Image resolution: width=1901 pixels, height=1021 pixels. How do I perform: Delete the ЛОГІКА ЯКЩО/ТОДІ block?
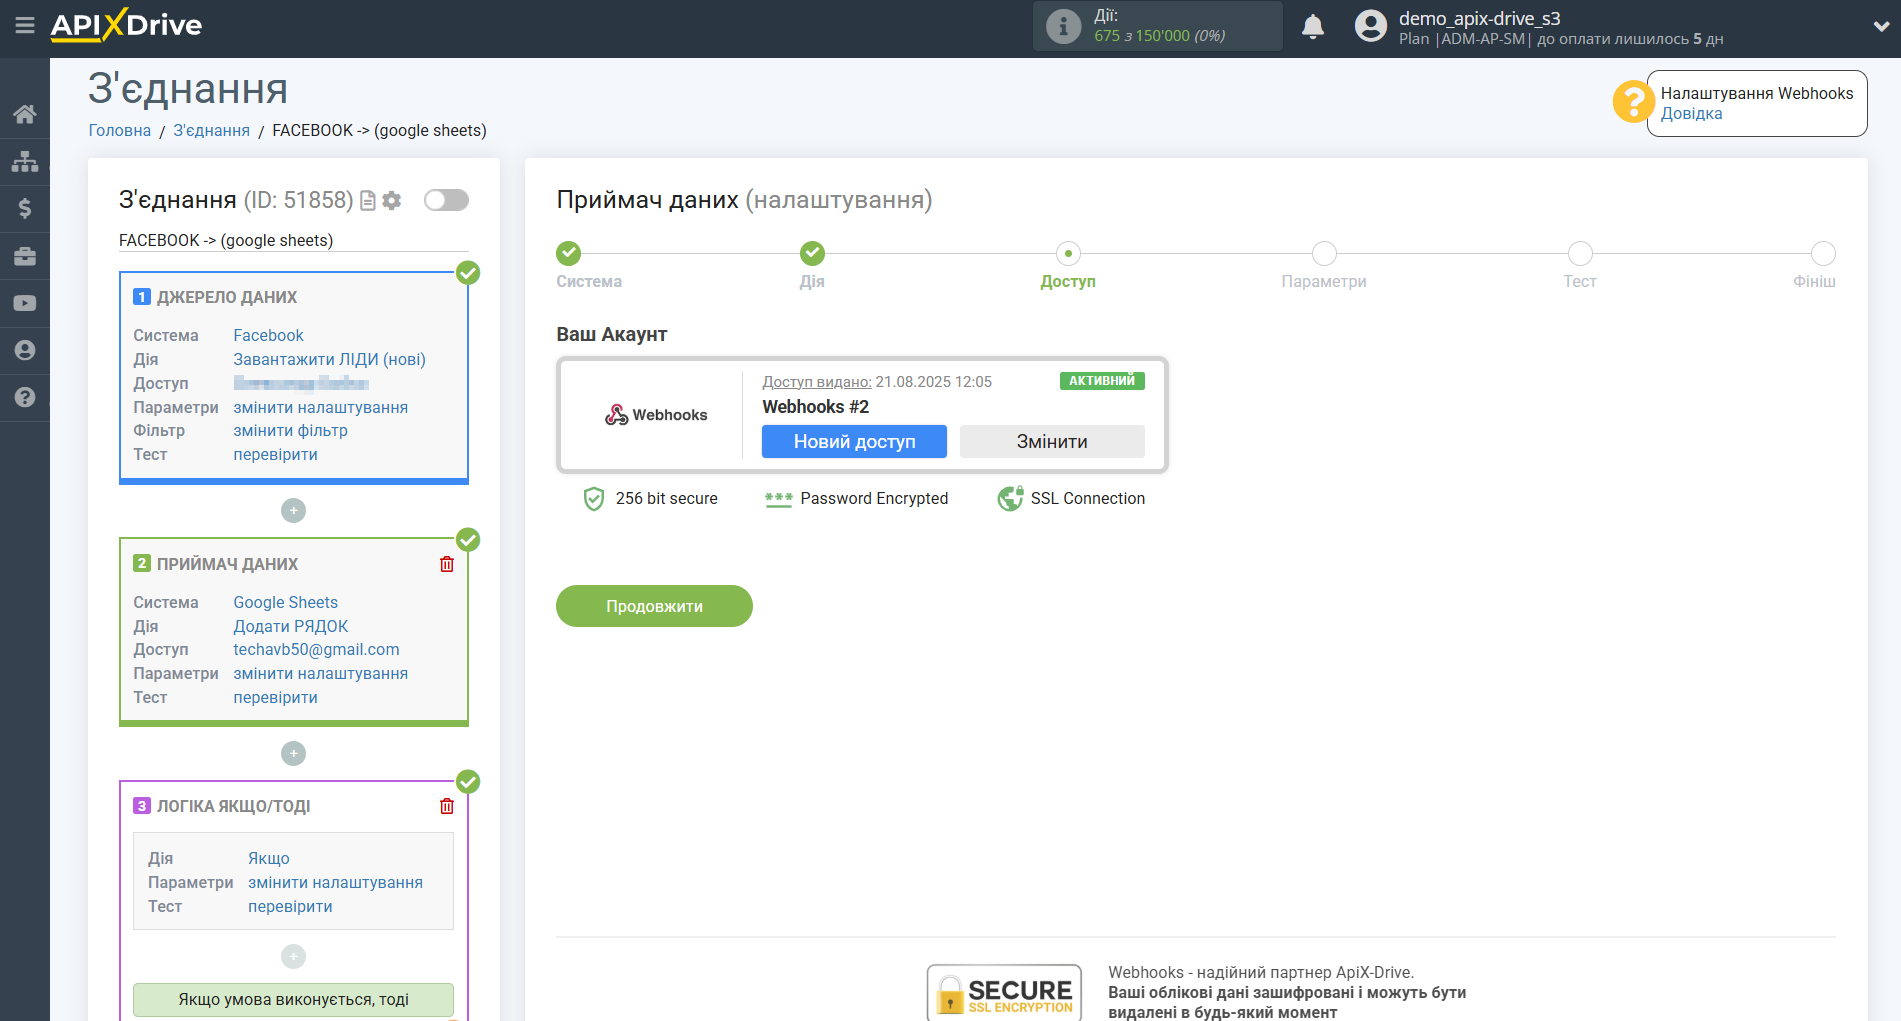coord(447,806)
